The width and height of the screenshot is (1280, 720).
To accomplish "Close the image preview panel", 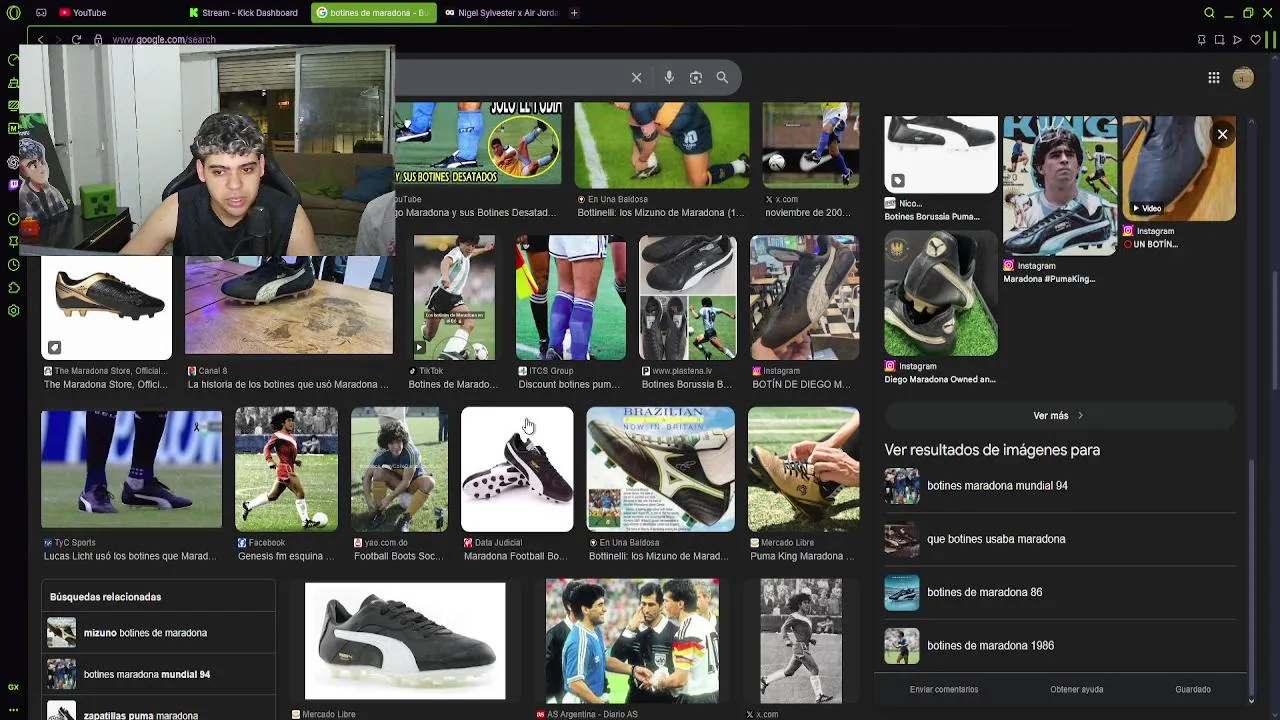I will (x=1222, y=134).
